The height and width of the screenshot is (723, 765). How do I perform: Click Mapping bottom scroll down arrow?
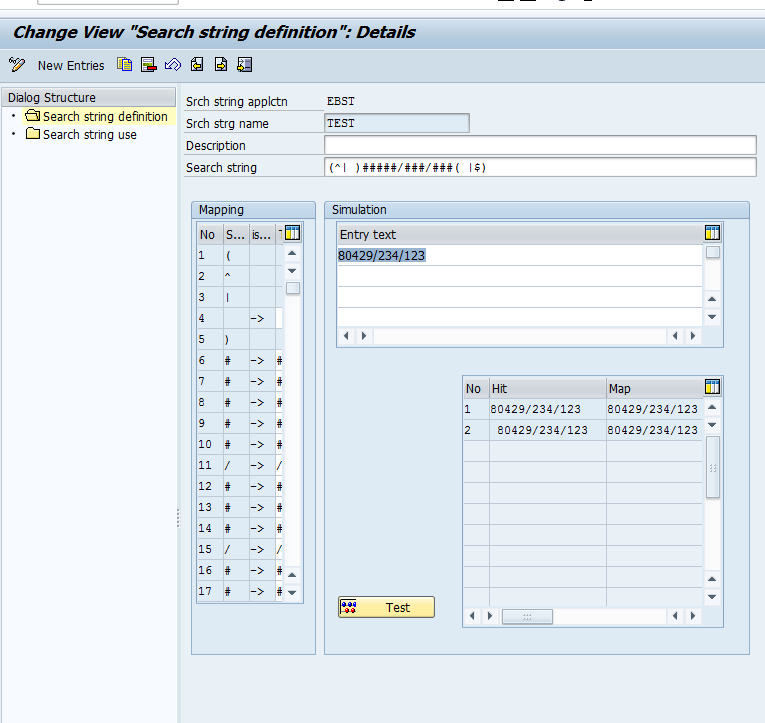pos(292,593)
